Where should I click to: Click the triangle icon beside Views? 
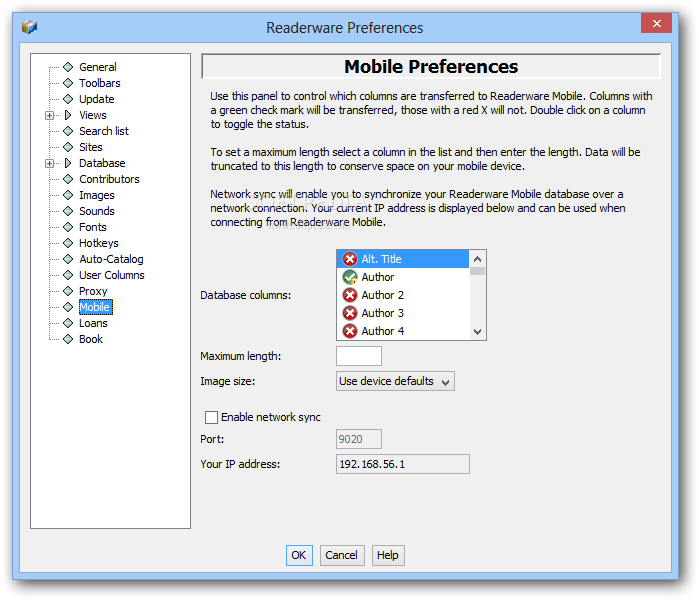(x=68, y=115)
